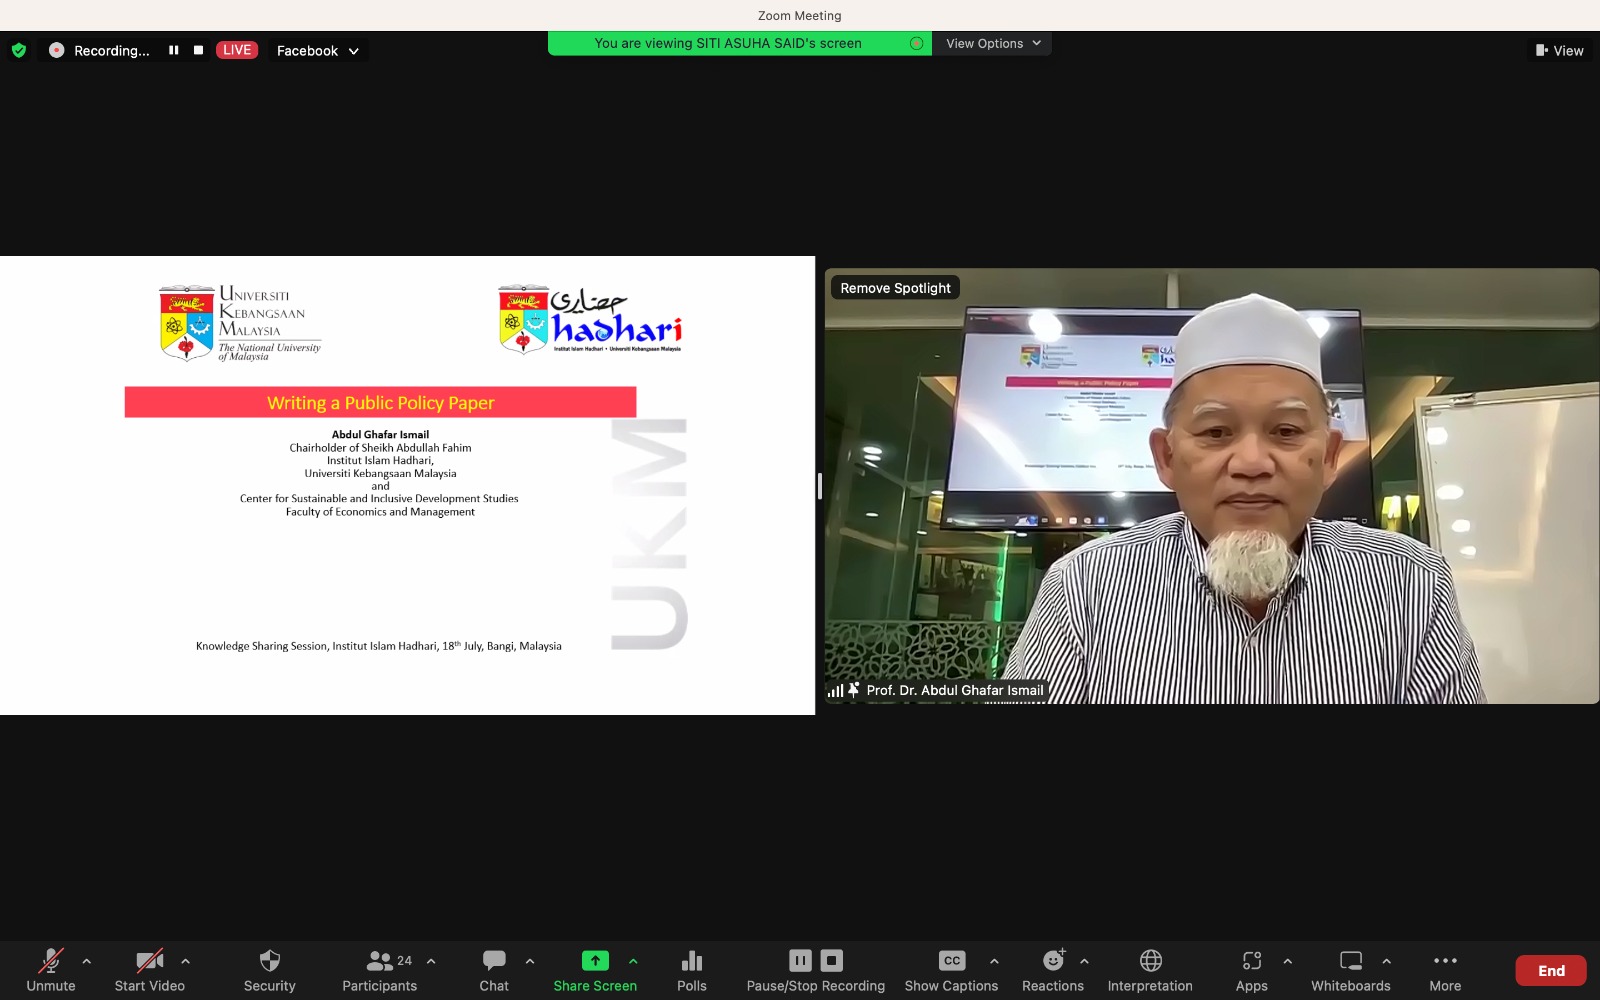Open Whiteboards from the toolbar
Image resolution: width=1600 pixels, height=1000 pixels.
1350,970
